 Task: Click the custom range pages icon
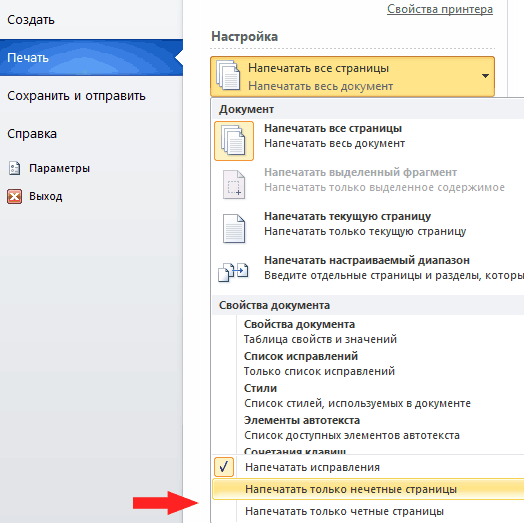(233, 272)
